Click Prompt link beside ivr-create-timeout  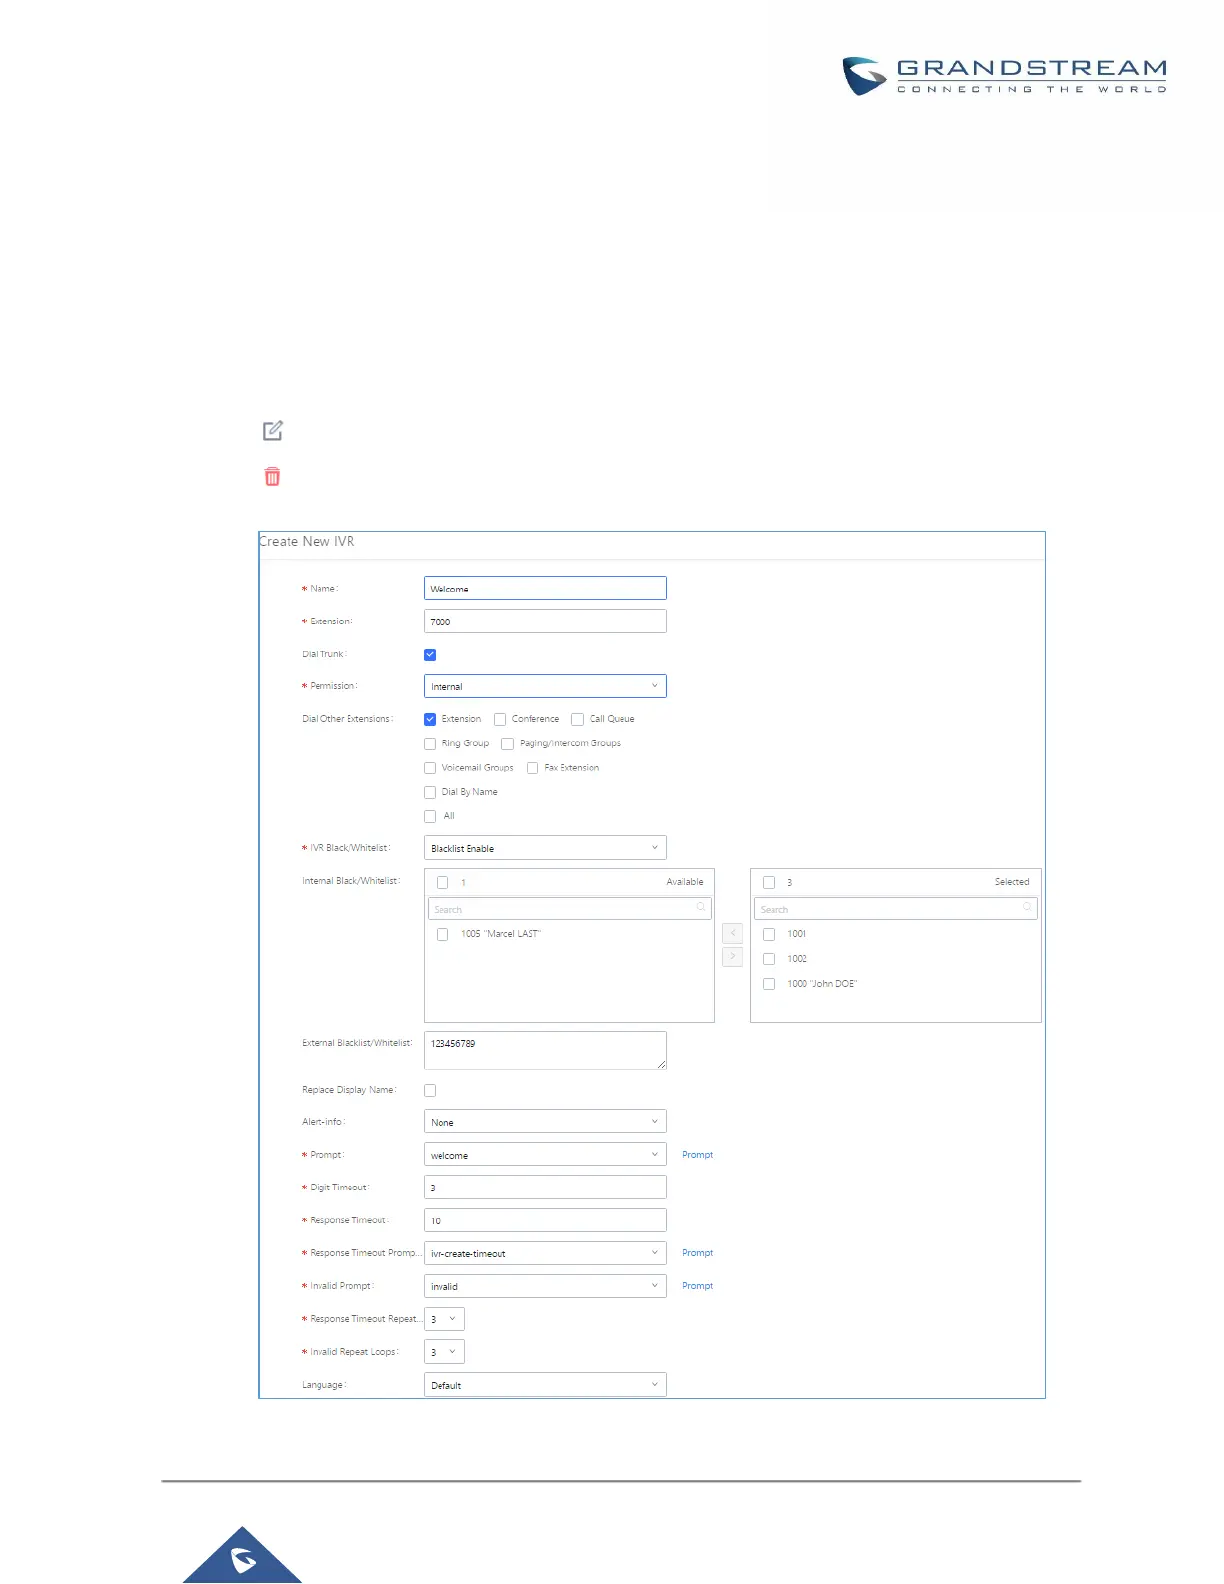coord(698,1253)
